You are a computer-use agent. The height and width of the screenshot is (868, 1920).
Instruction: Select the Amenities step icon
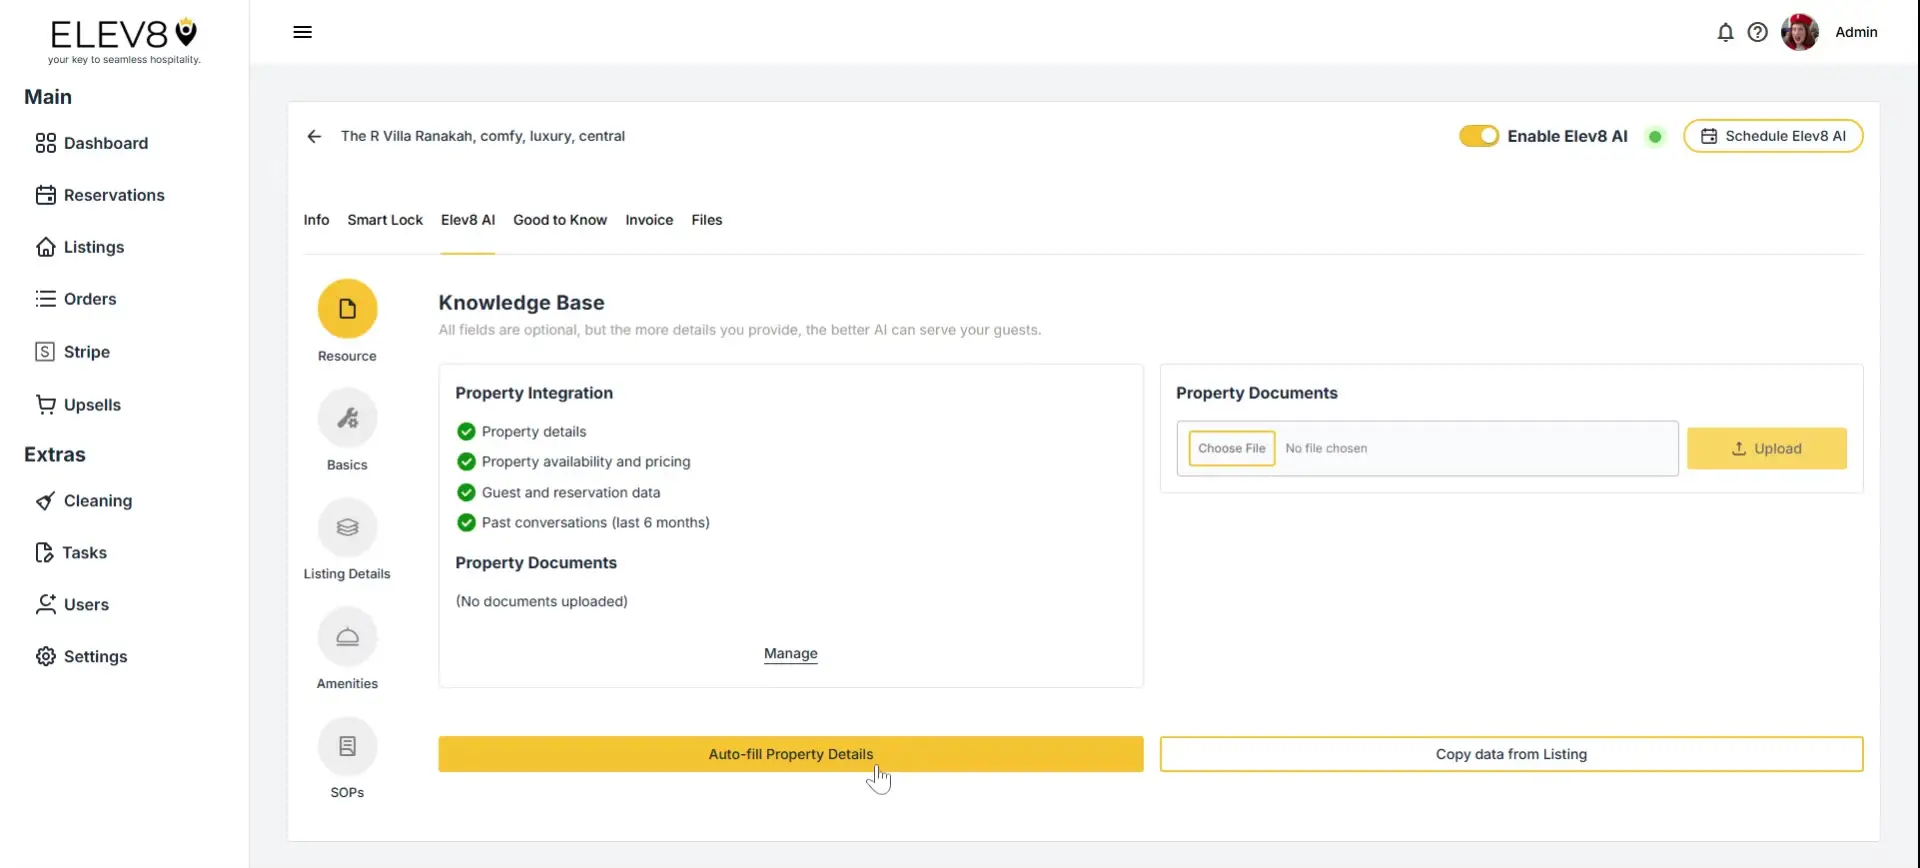347,637
